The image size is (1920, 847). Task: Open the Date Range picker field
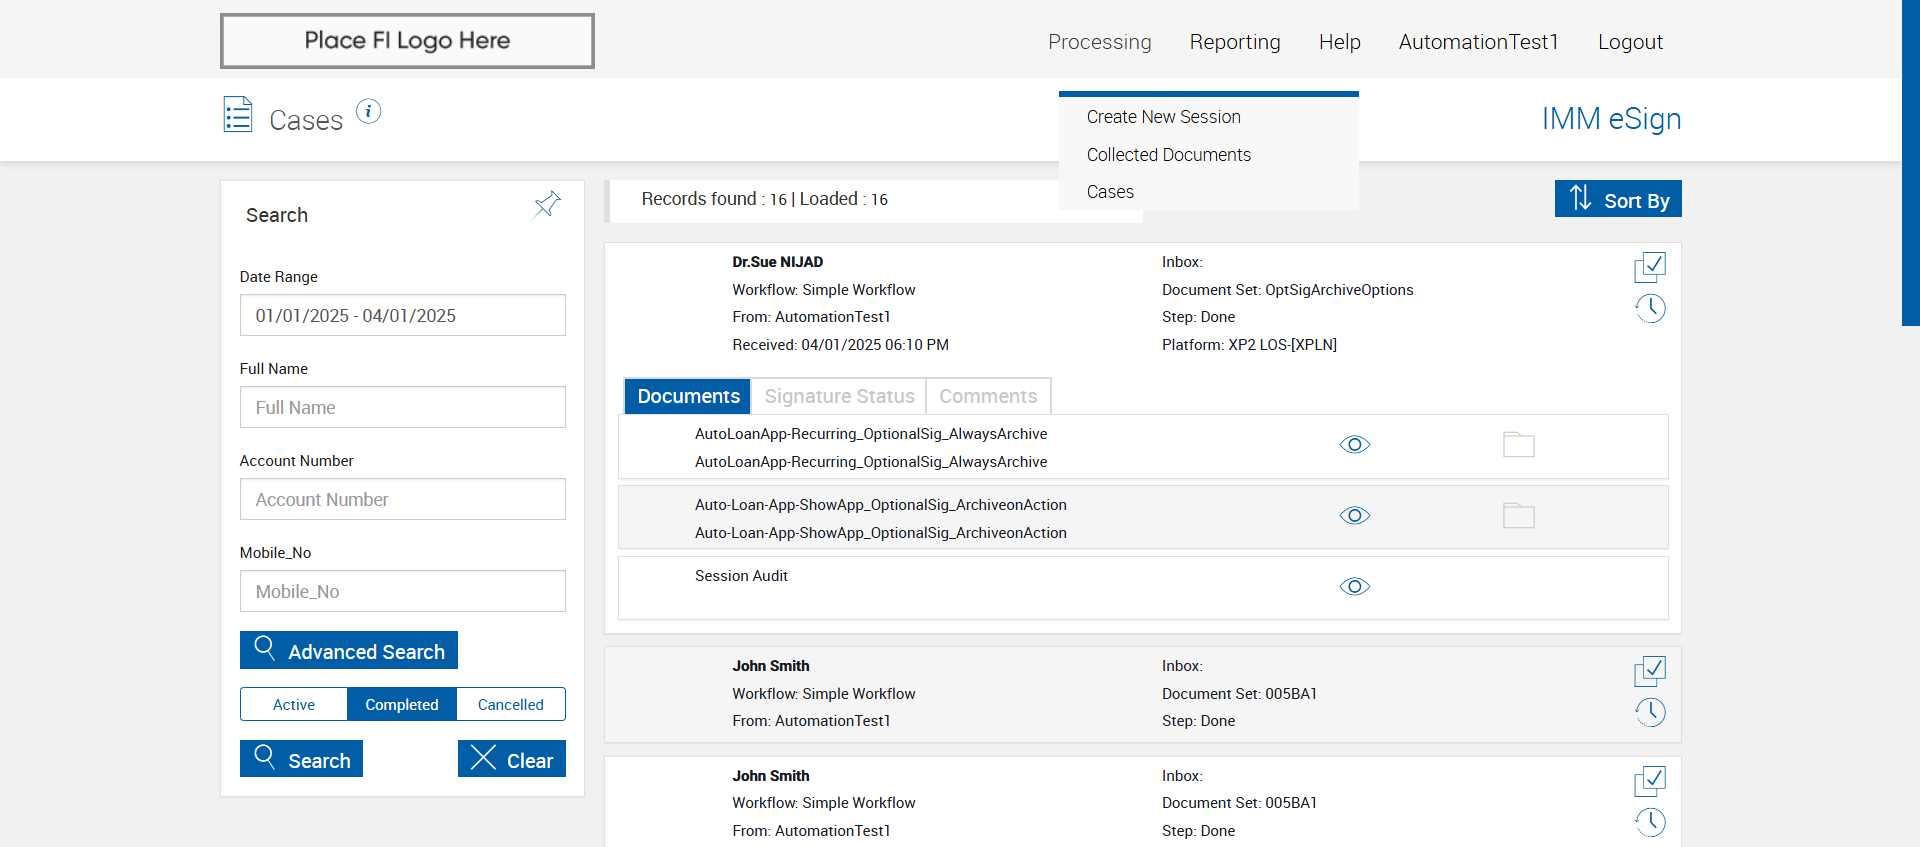pyautogui.click(x=402, y=315)
